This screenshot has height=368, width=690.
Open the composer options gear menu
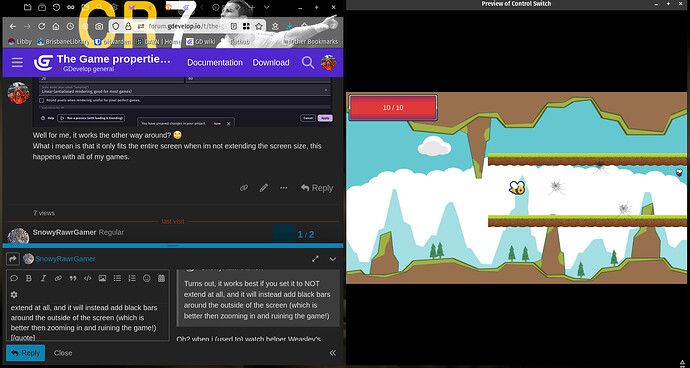click(x=14, y=294)
